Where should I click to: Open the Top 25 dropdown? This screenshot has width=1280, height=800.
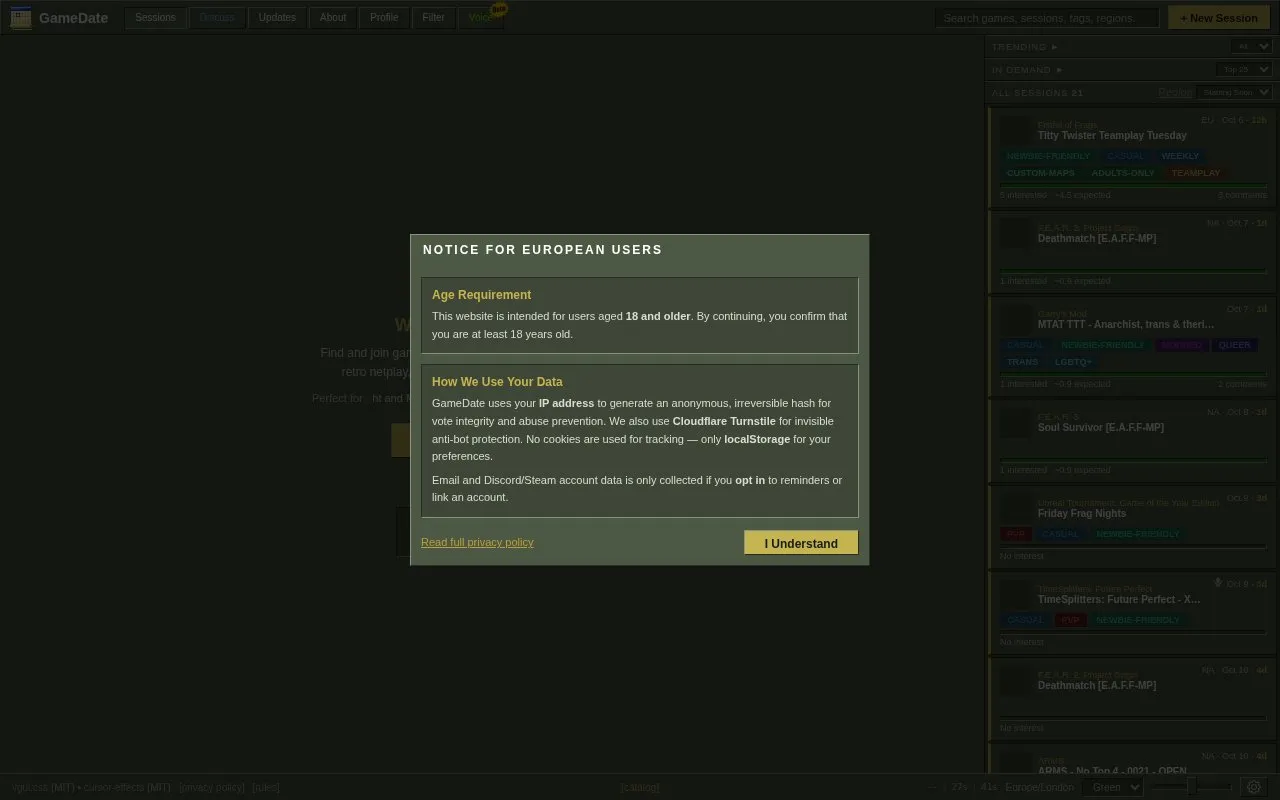click(1244, 69)
